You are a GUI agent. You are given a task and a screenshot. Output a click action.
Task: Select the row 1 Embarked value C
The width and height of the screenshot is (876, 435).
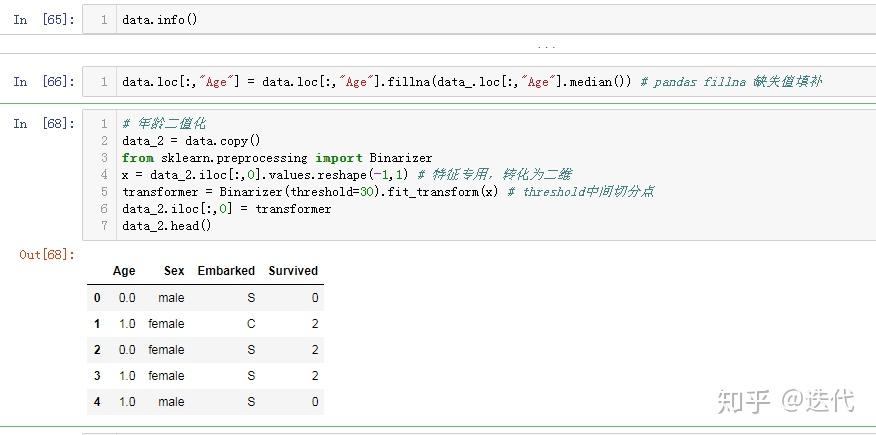[x=251, y=324]
